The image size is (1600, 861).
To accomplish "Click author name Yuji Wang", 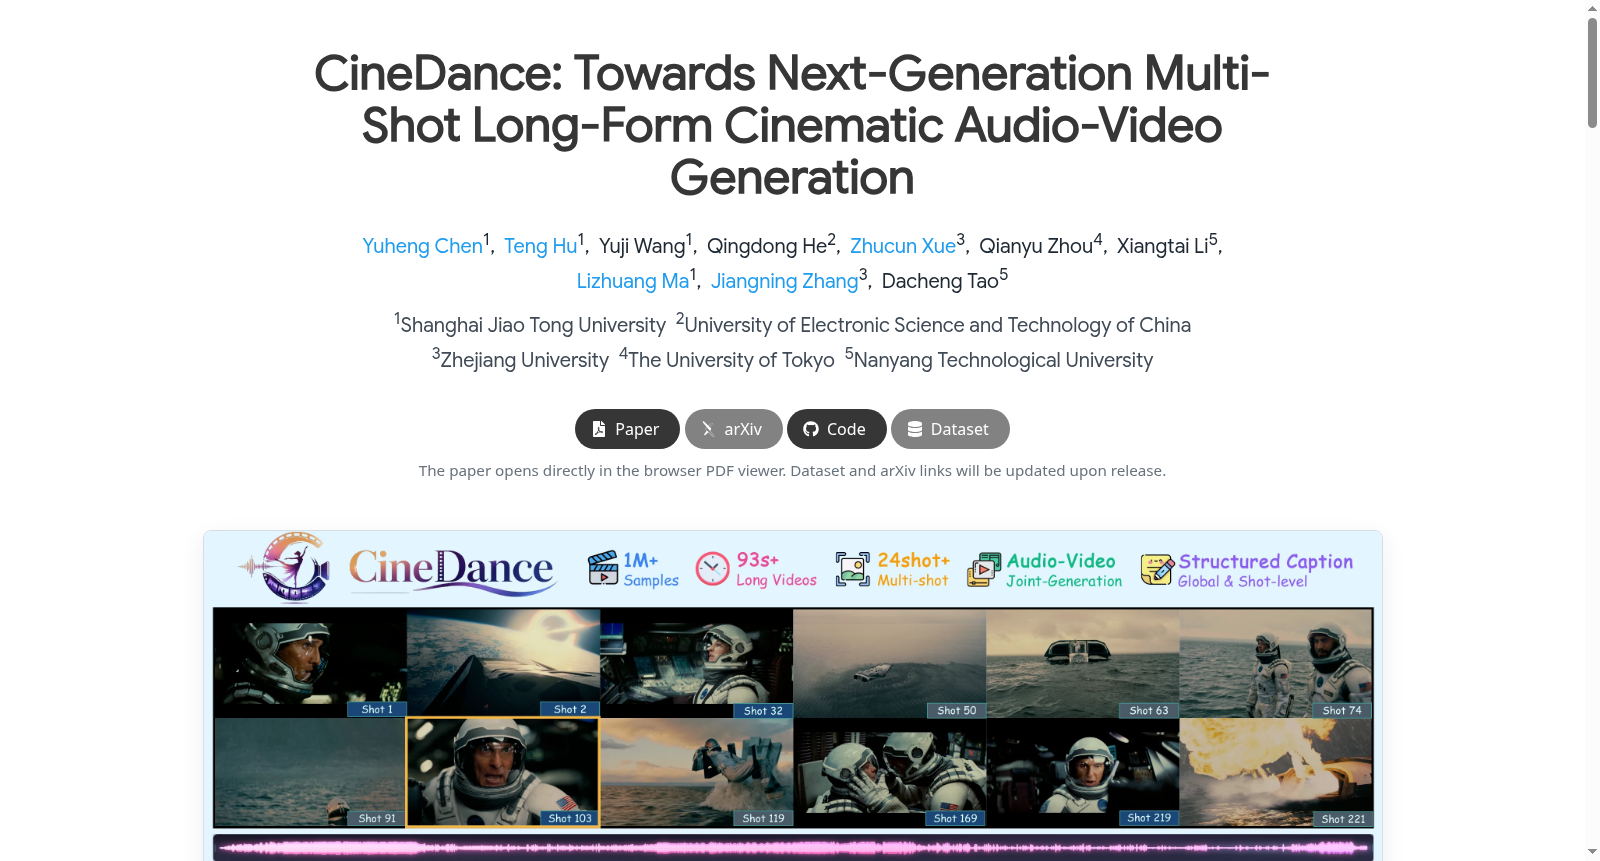I will click(642, 246).
